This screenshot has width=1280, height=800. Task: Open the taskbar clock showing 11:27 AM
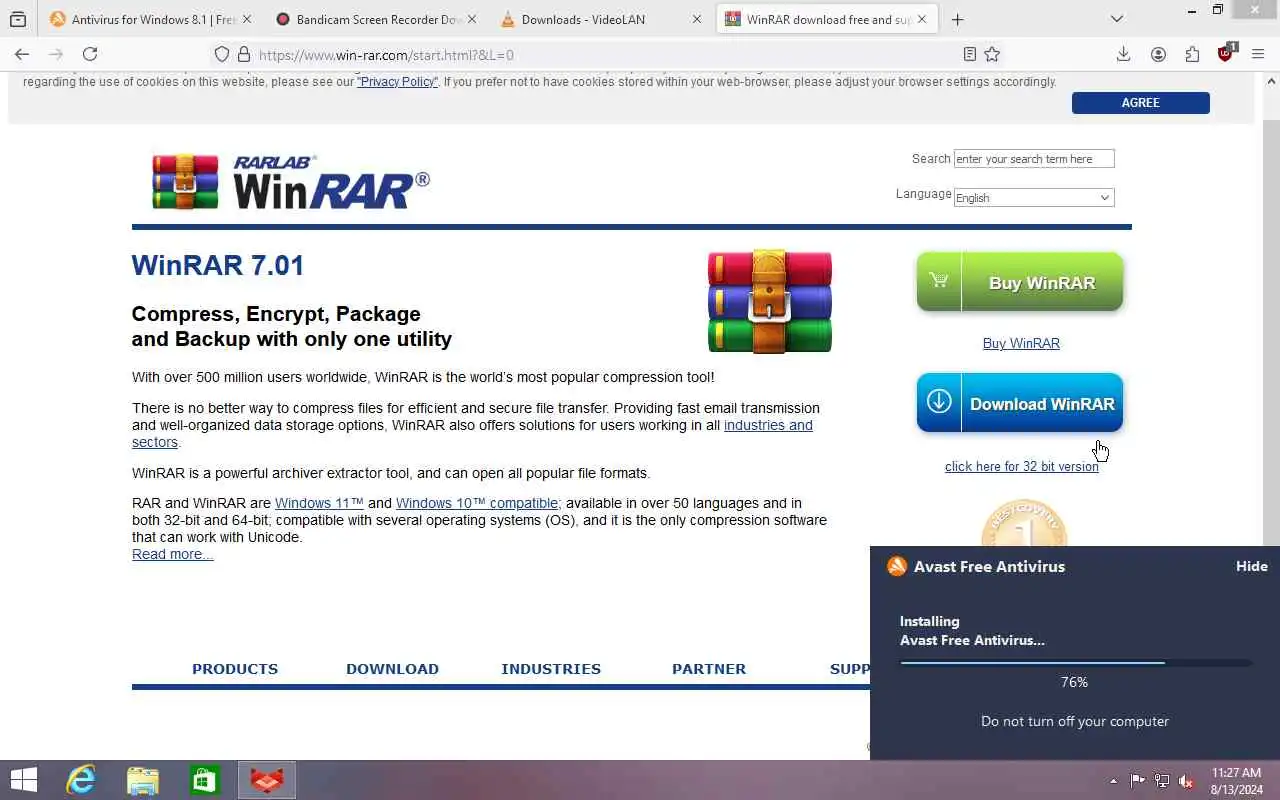1236,781
